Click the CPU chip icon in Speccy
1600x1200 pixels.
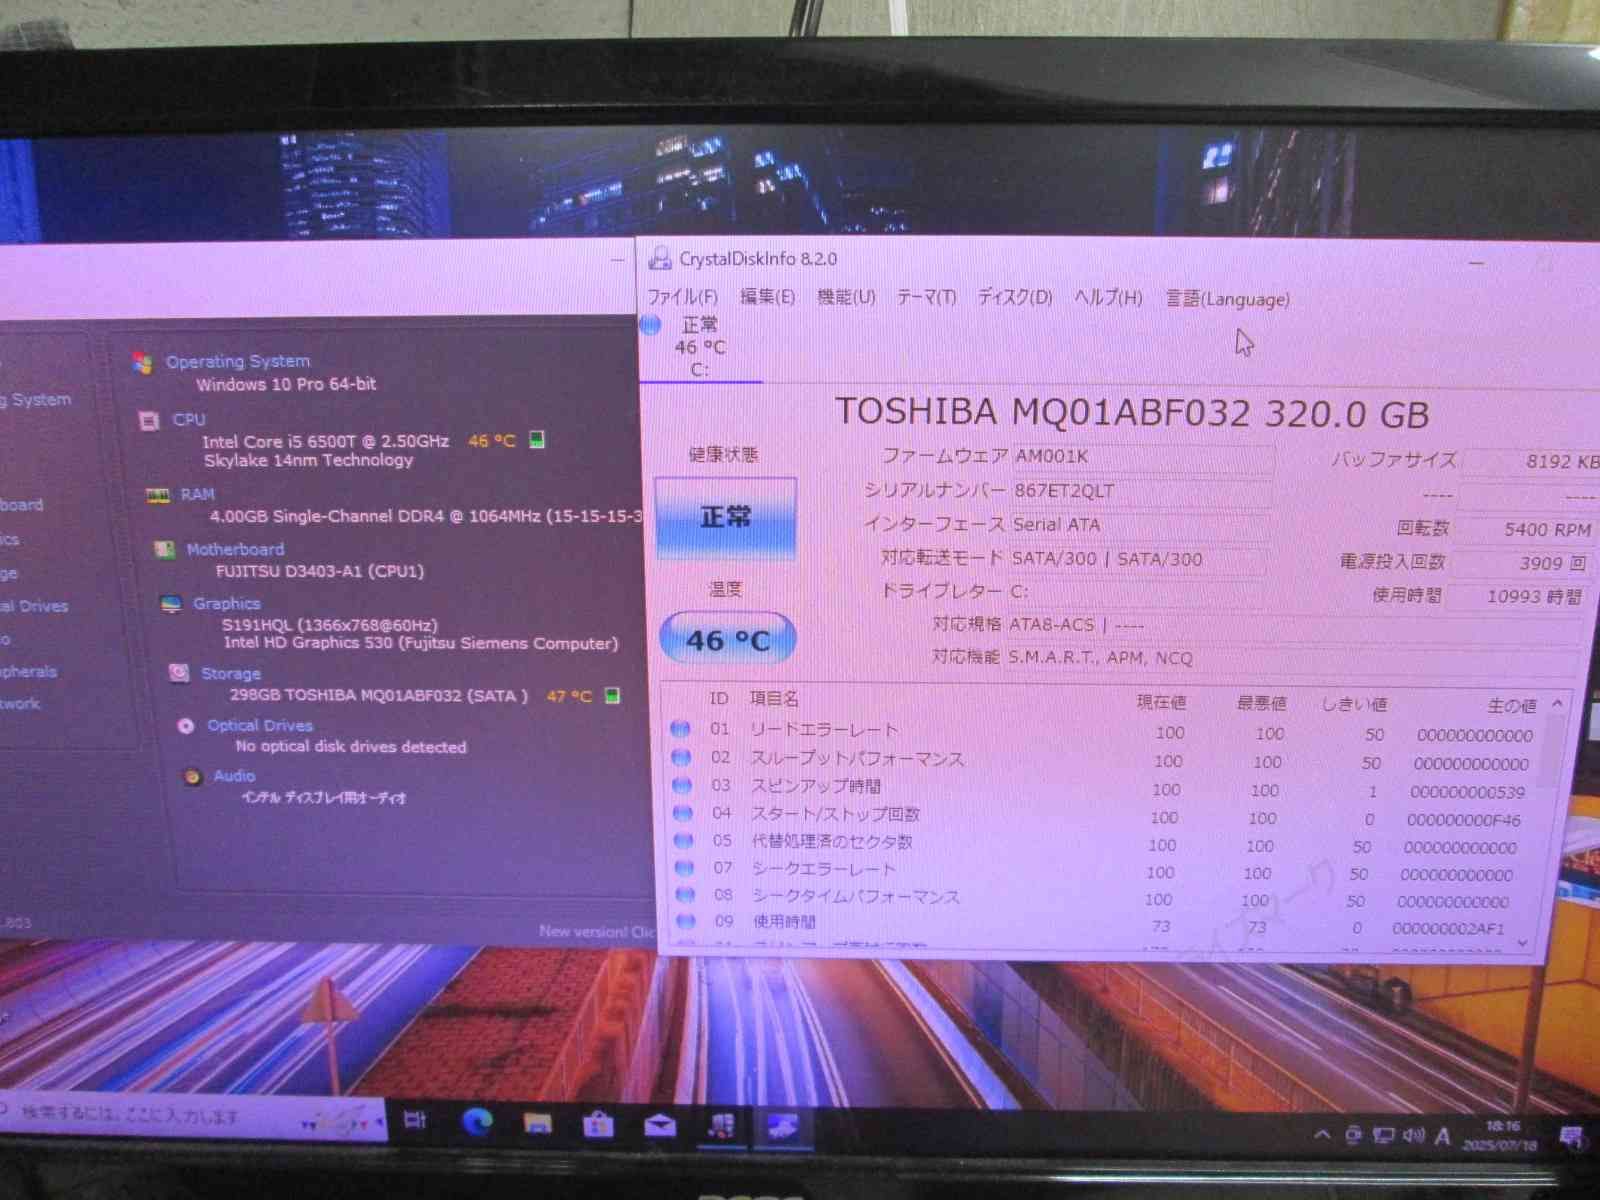coord(149,421)
